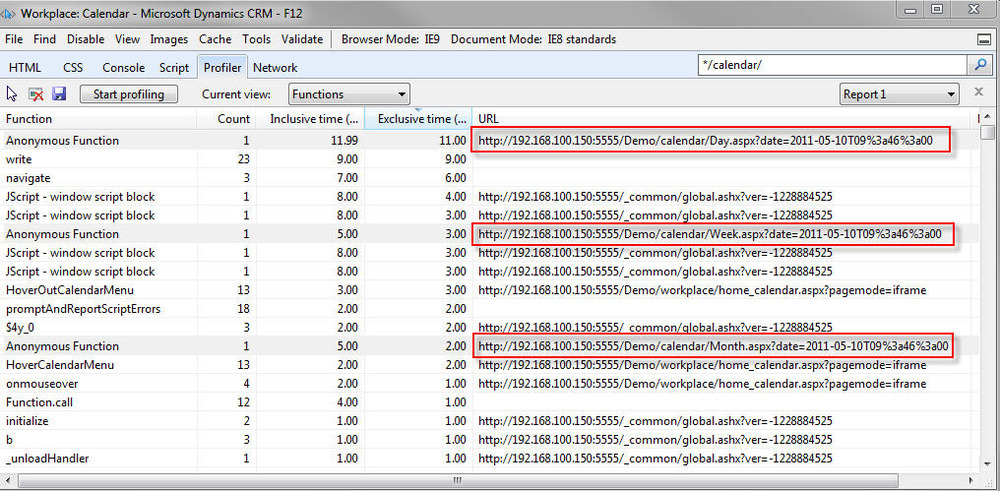The width and height of the screenshot is (1000, 491).
Task: Open the Current view Functions dropdown
Action: (349, 94)
